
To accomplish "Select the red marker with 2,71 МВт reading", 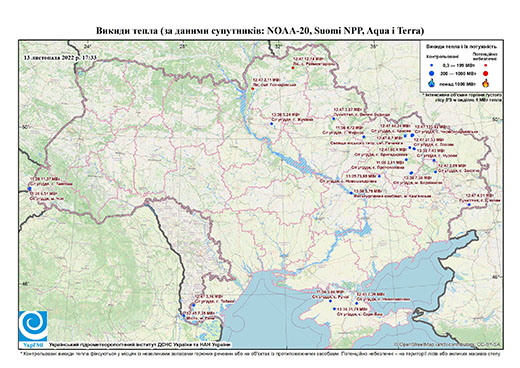I will pyautogui.click(x=253, y=89).
